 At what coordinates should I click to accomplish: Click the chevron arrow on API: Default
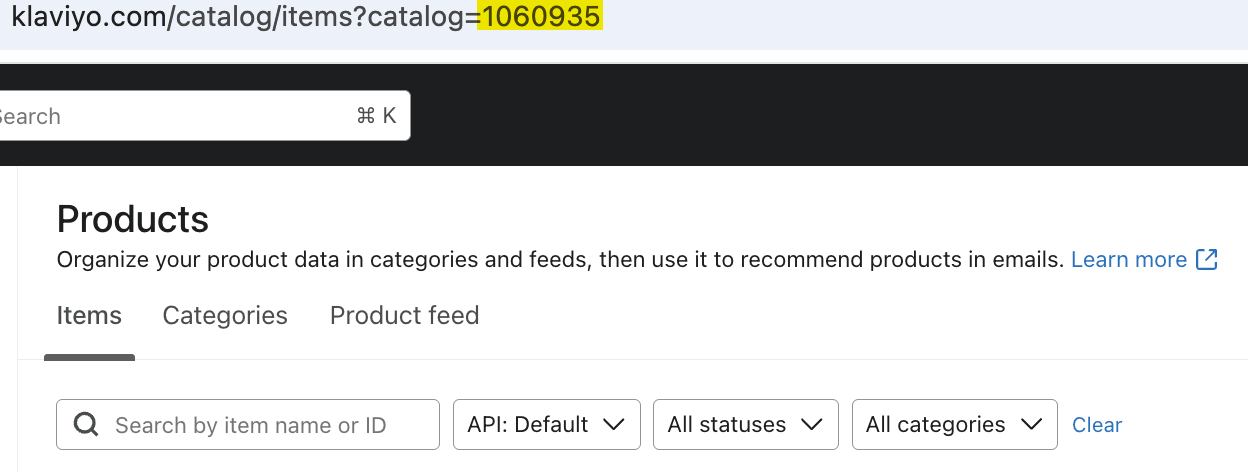coord(614,425)
